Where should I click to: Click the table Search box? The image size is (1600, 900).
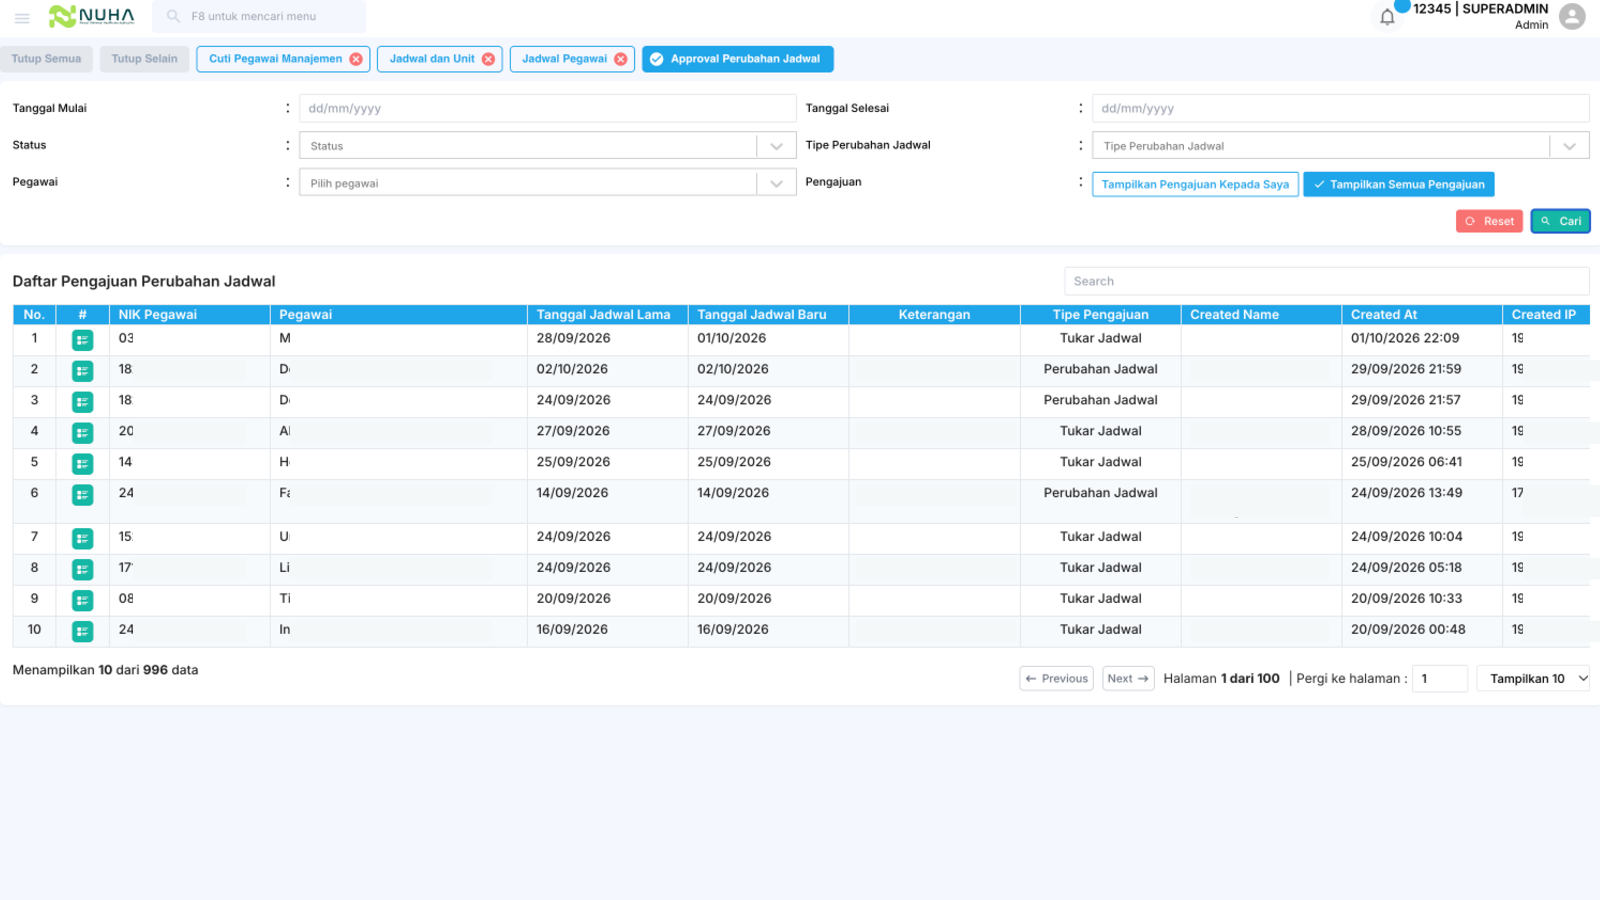point(1326,281)
